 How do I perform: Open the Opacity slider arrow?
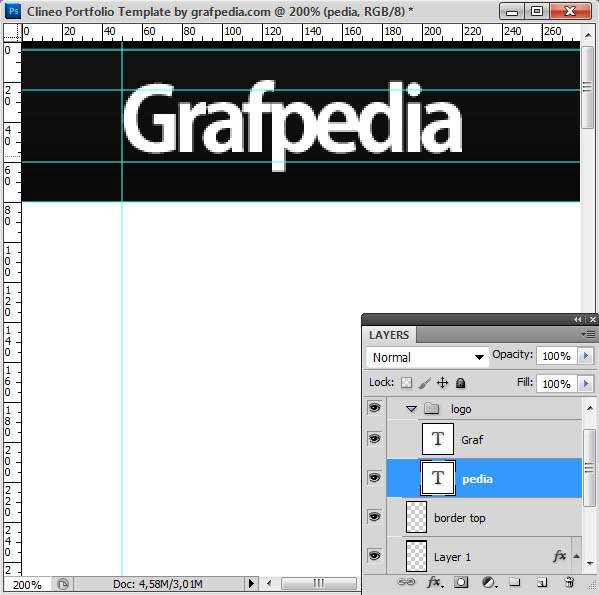586,356
